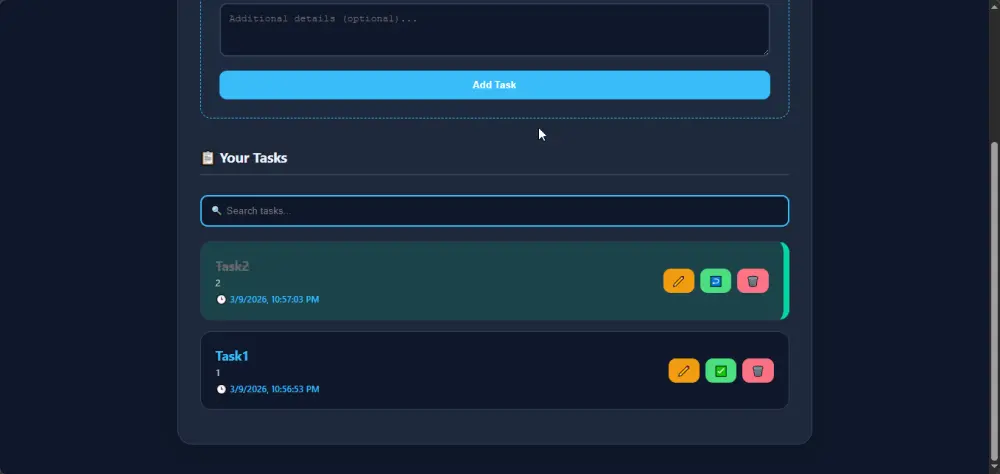Click the scrollbar down arrow
The width and height of the screenshot is (1000, 474).
(x=994, y=468)
